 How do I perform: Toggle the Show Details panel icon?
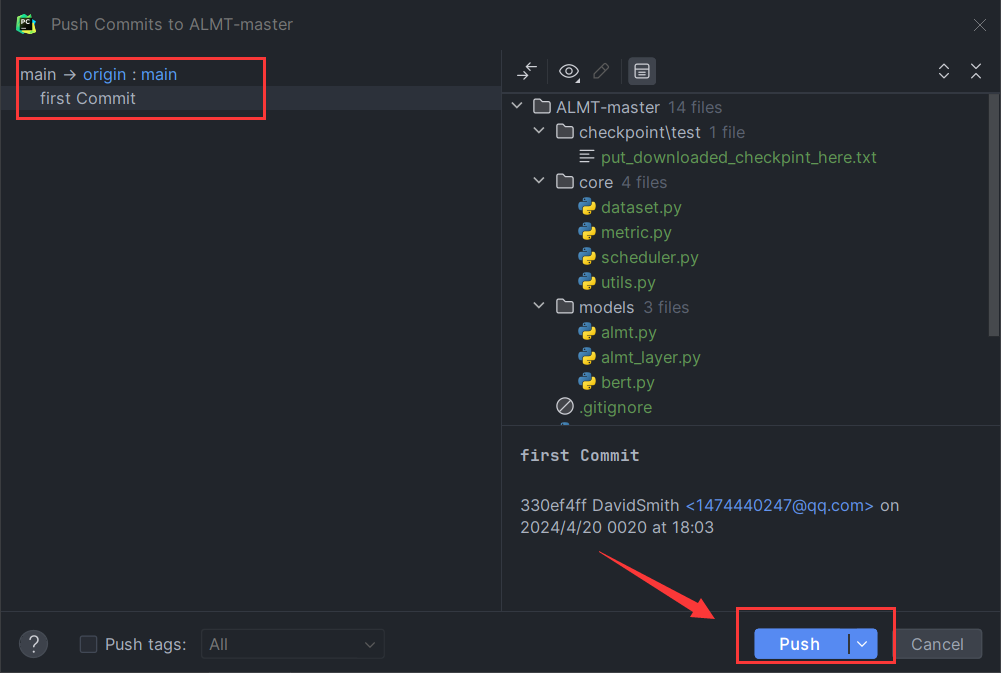pyautogui.click(x=642, y=71)
